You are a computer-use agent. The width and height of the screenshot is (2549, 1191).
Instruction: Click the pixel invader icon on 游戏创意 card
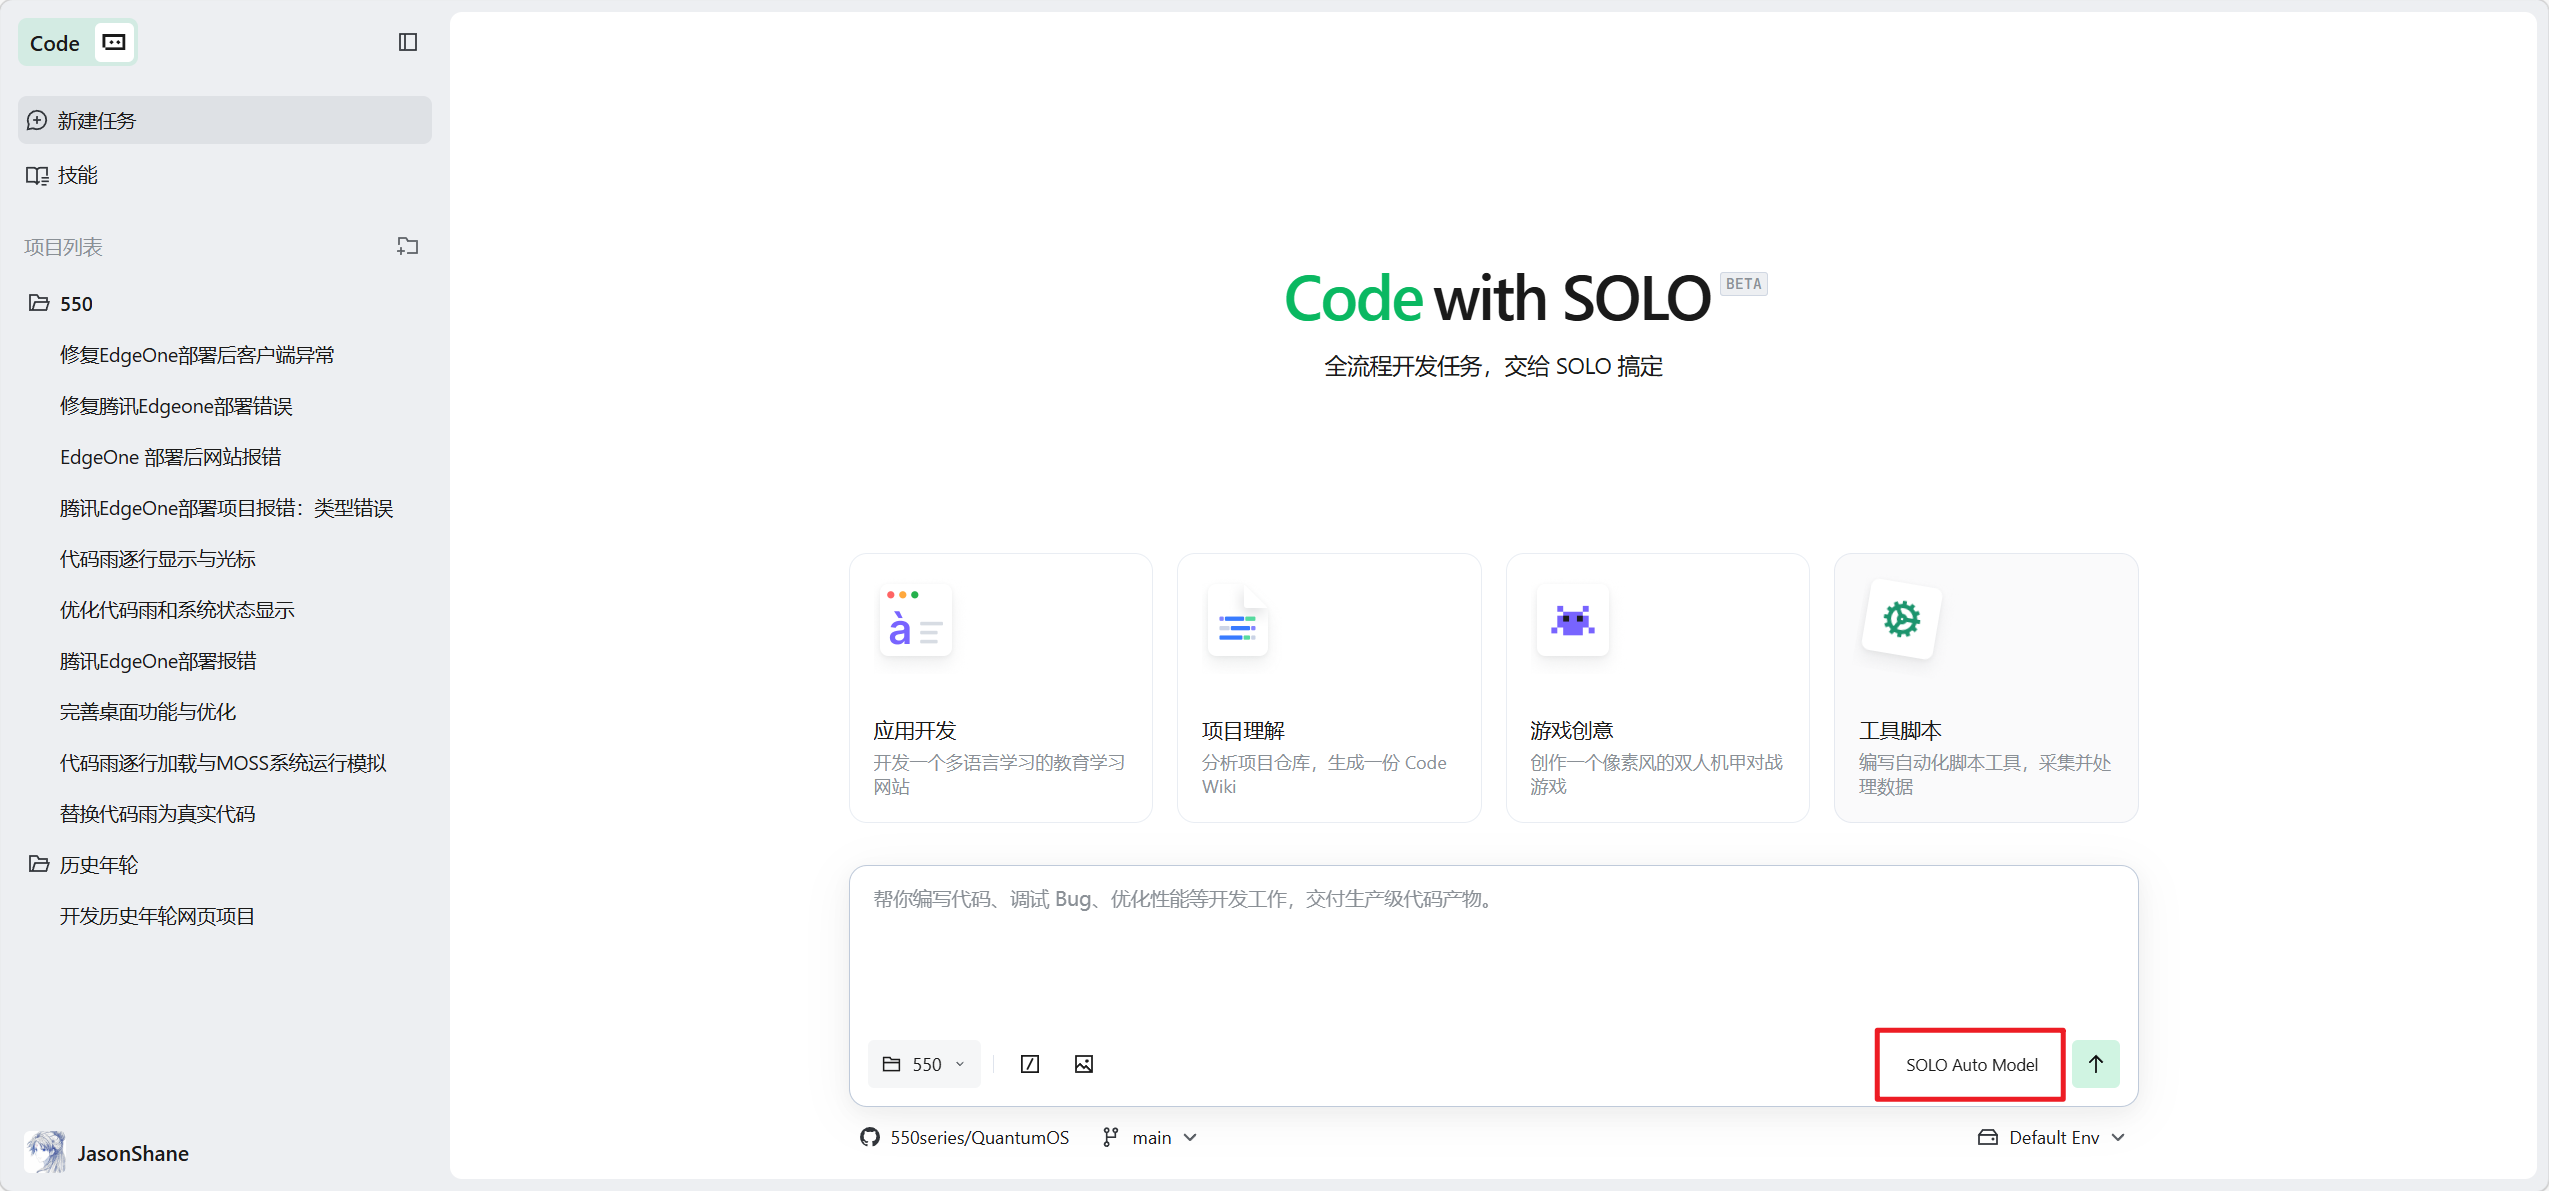pos(1572,621)
